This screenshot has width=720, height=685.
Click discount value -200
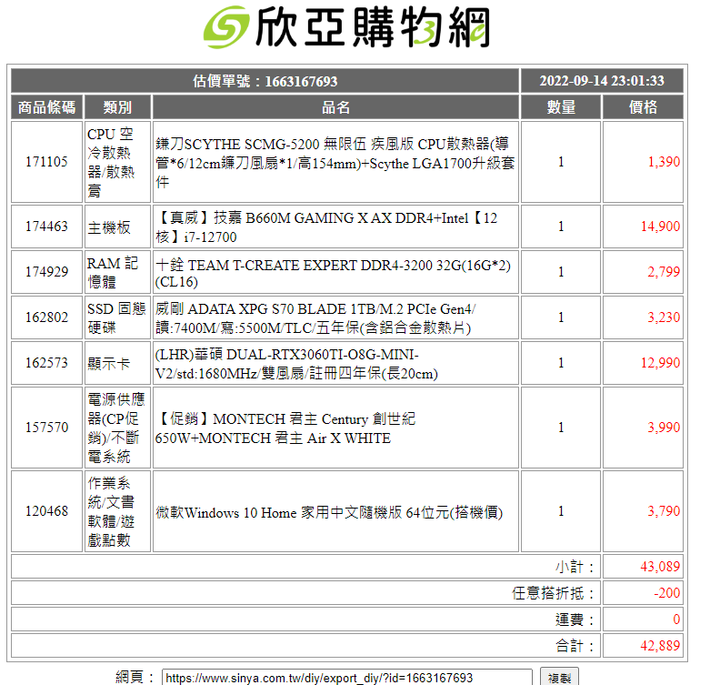pyautogui.click(x=667, y=593)
